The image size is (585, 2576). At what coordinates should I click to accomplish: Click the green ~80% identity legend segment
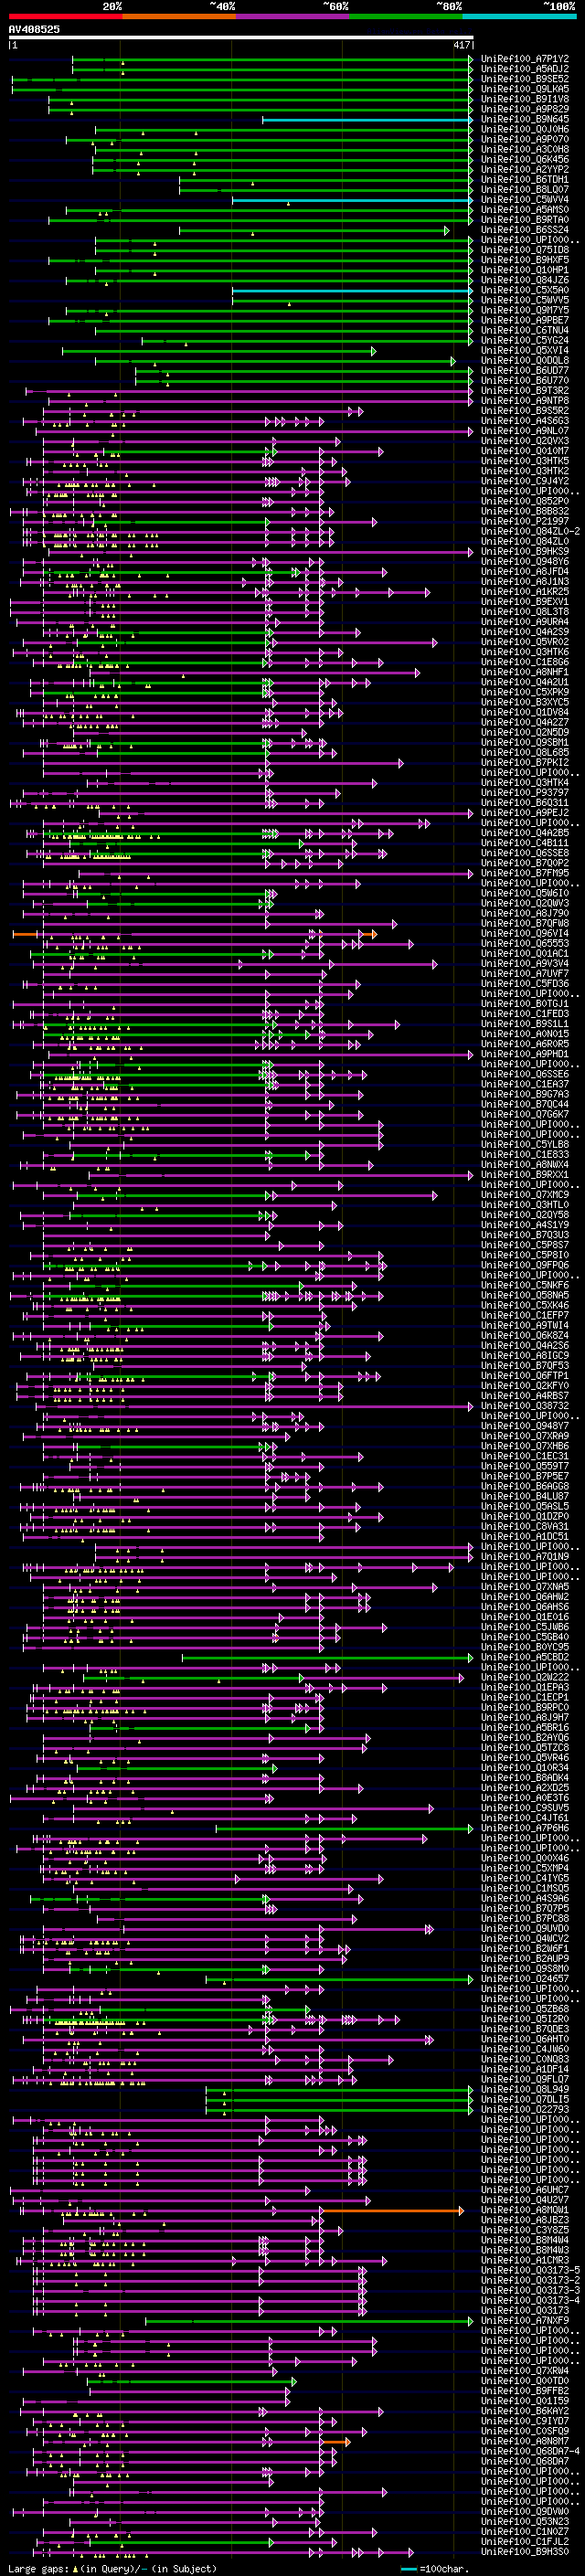tap(406, 17)
